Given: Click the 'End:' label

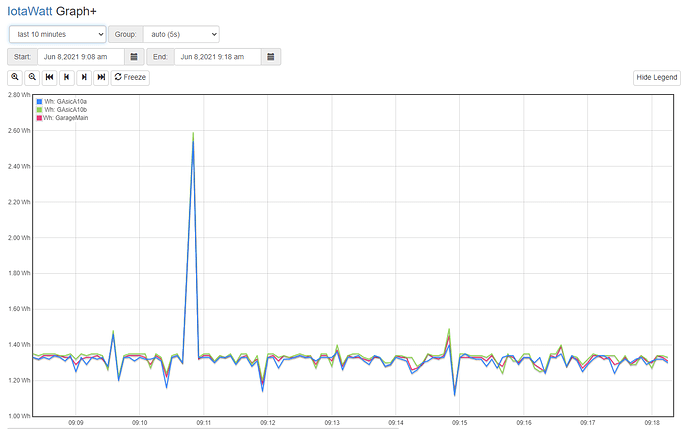Looking at the screenshot, I should (x=160, y=57).
